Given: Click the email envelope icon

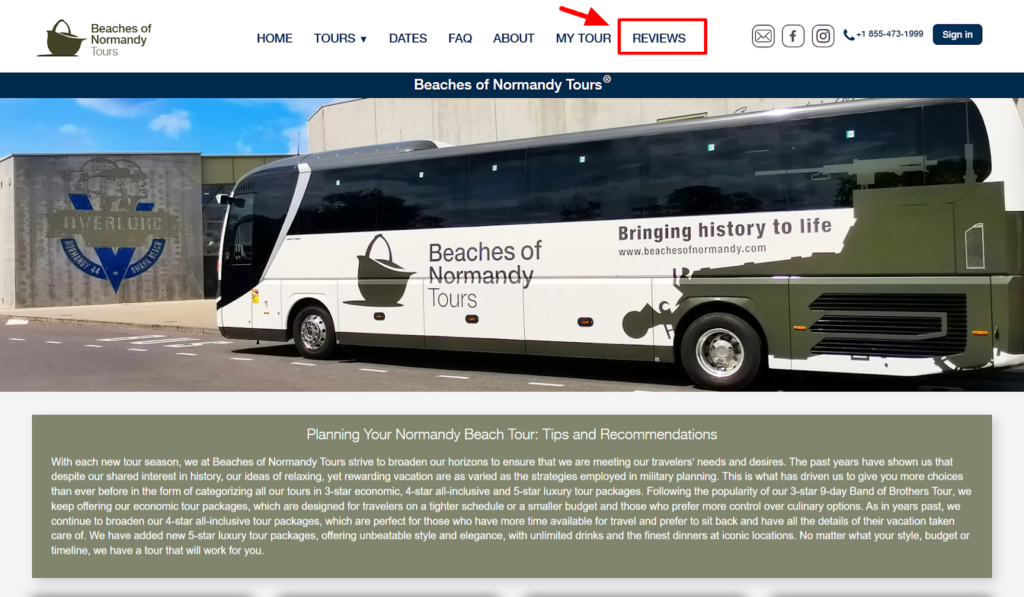Looking at the screenshot, I should point(763,35).
